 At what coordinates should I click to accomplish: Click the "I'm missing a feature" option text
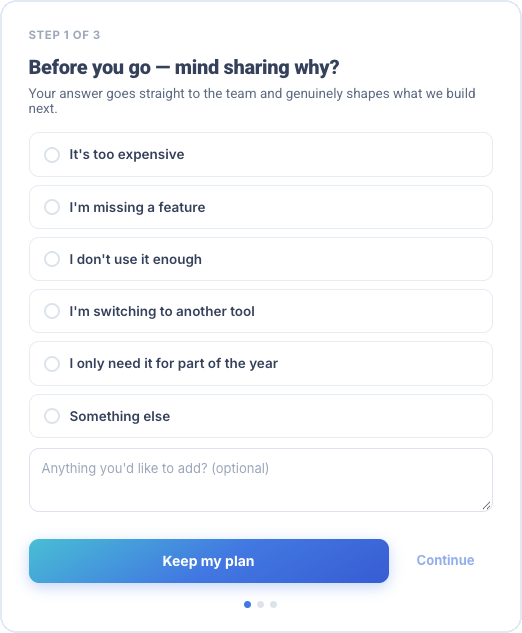pyautogui.click(x=137, y=208)
